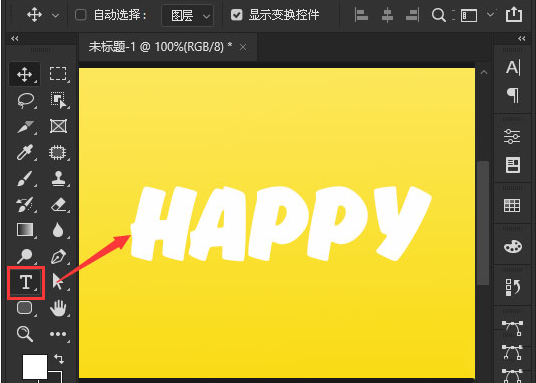Click the share export icon

pyautogui.click(x=514, y=15)
